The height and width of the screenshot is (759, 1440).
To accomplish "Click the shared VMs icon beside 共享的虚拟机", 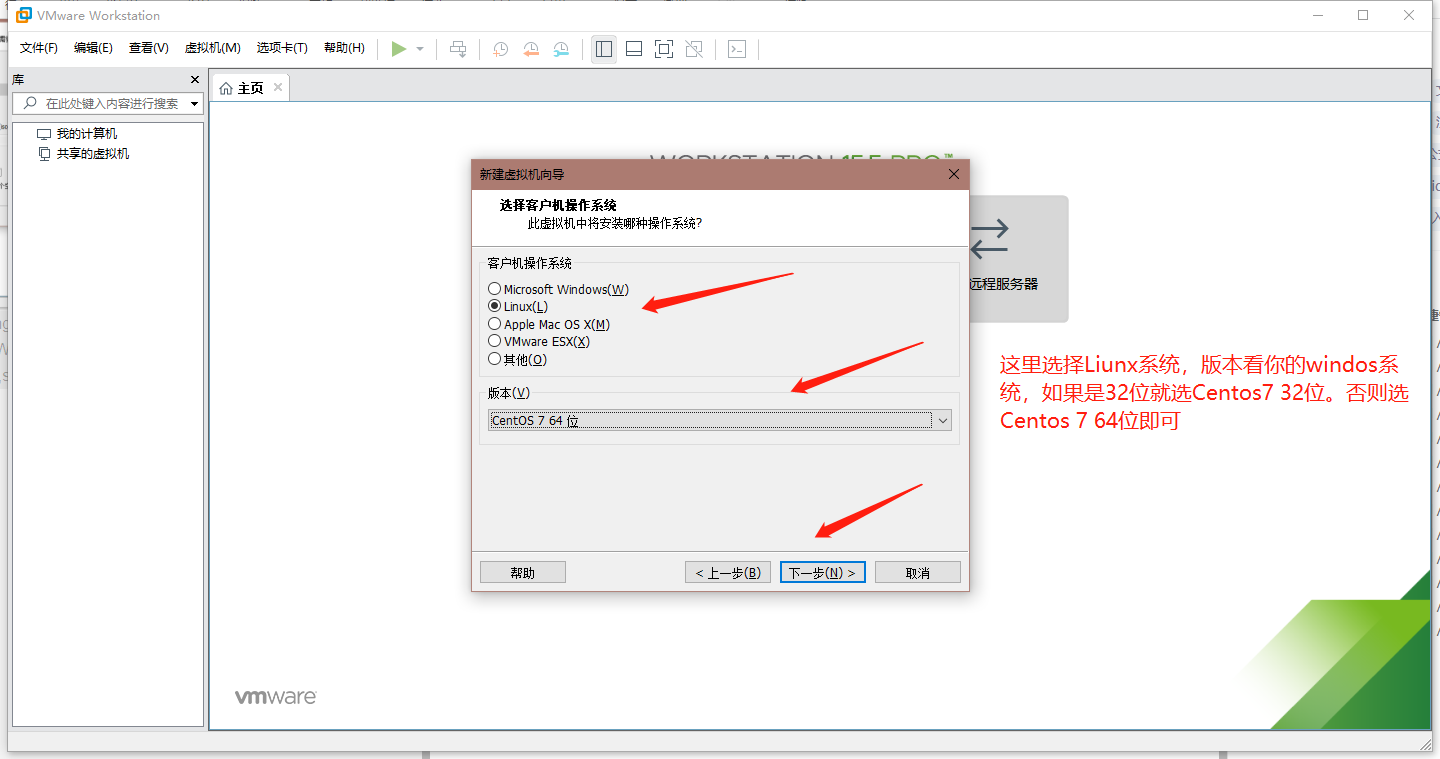I will 44,154.
